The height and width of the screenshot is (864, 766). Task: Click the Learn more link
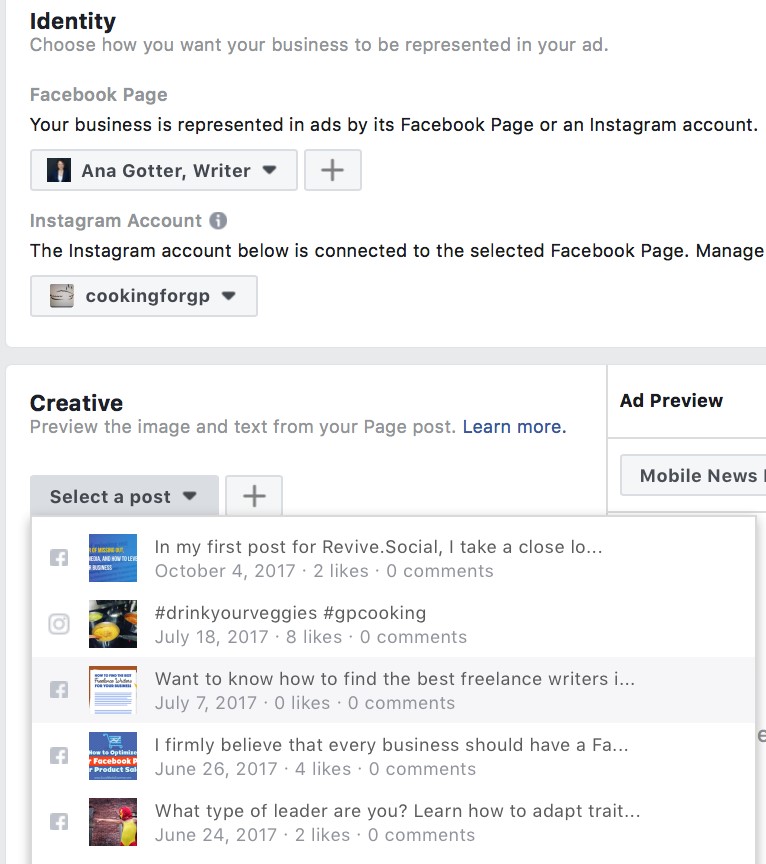pos(514,427)
